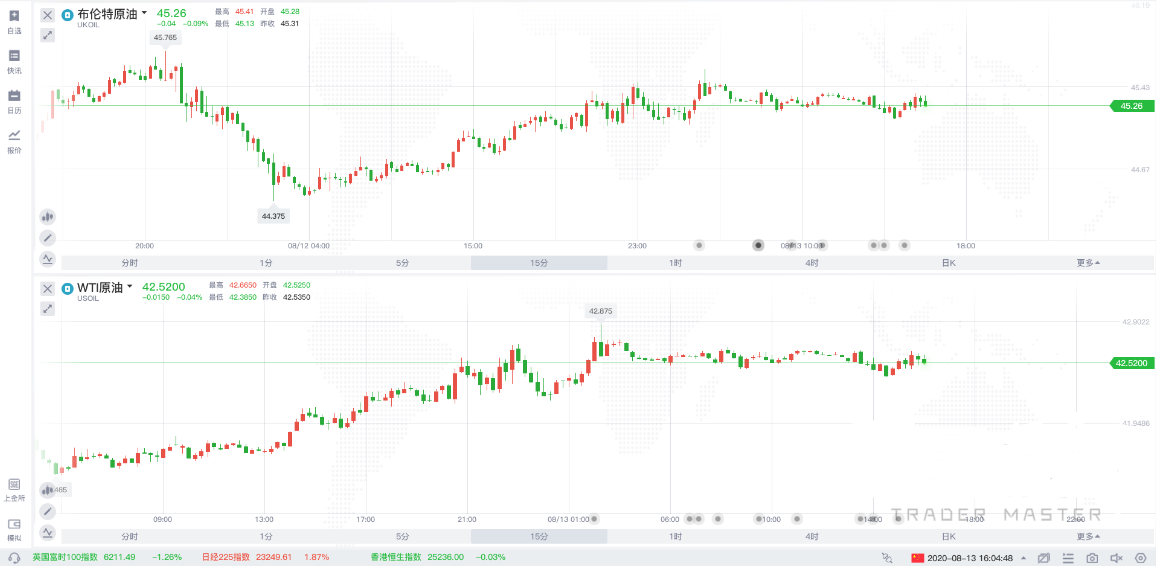The height and width of the screenshot is (566, 1159).
Task: Open the 快讯 news flash panel
Action: point(14,61)
